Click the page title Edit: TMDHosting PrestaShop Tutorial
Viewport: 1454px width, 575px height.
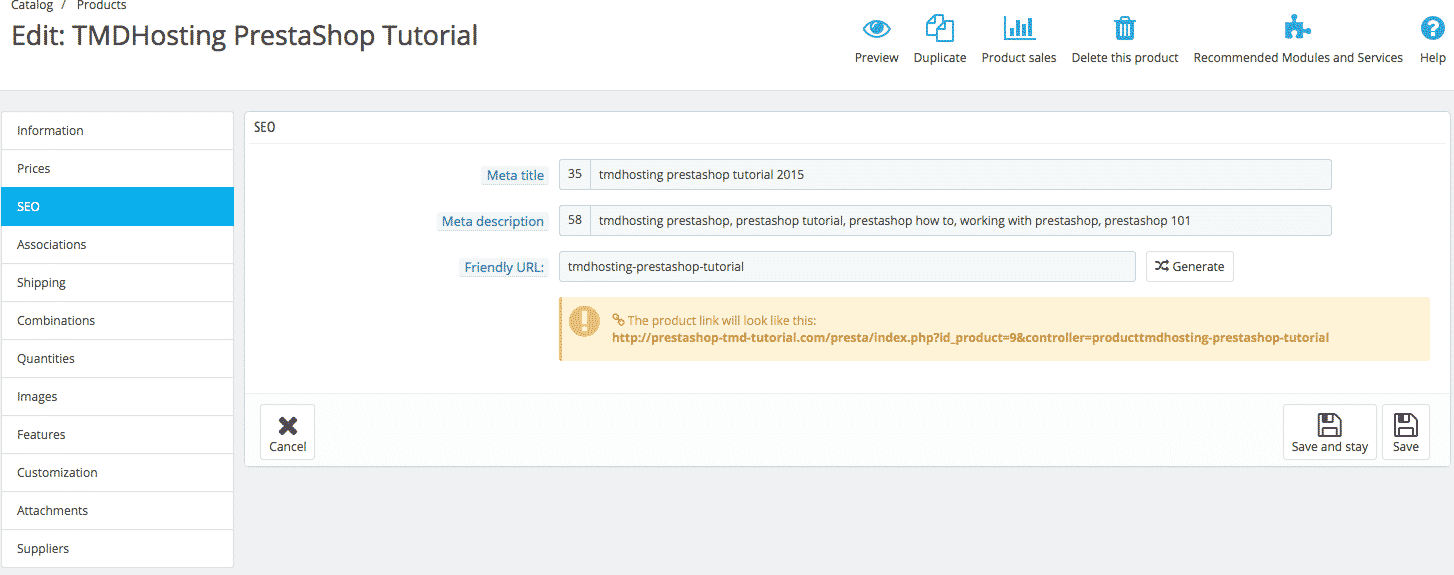[245, 35]
